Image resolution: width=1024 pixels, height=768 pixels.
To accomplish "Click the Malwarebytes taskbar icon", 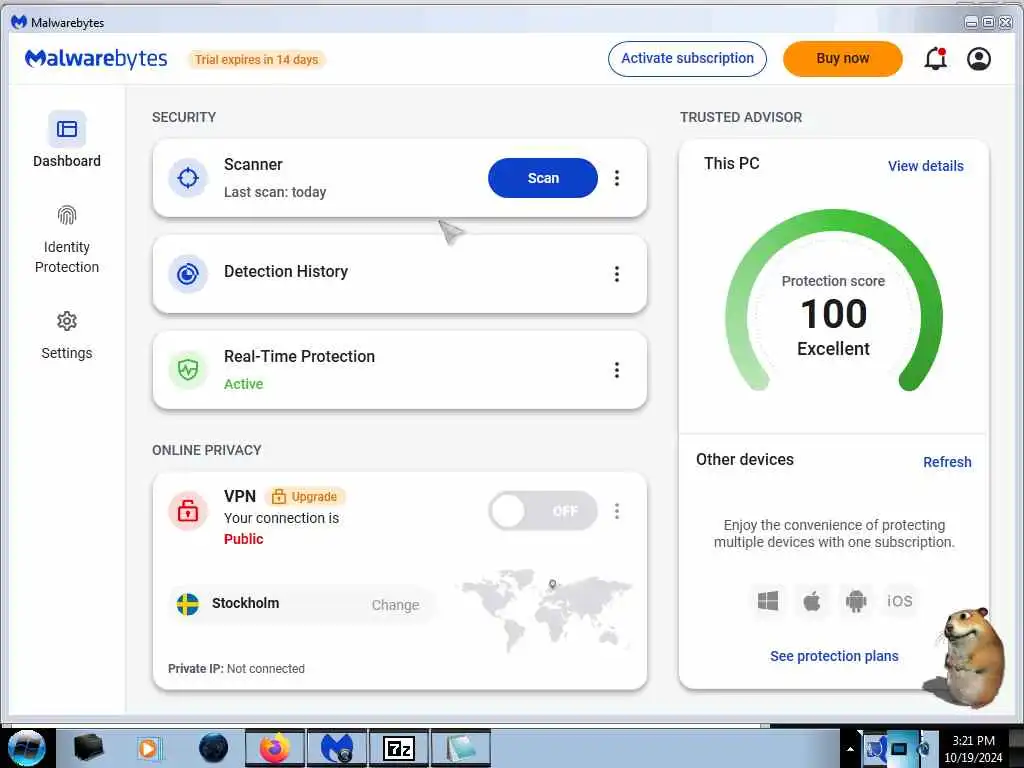I will click(x=336, y=748).
